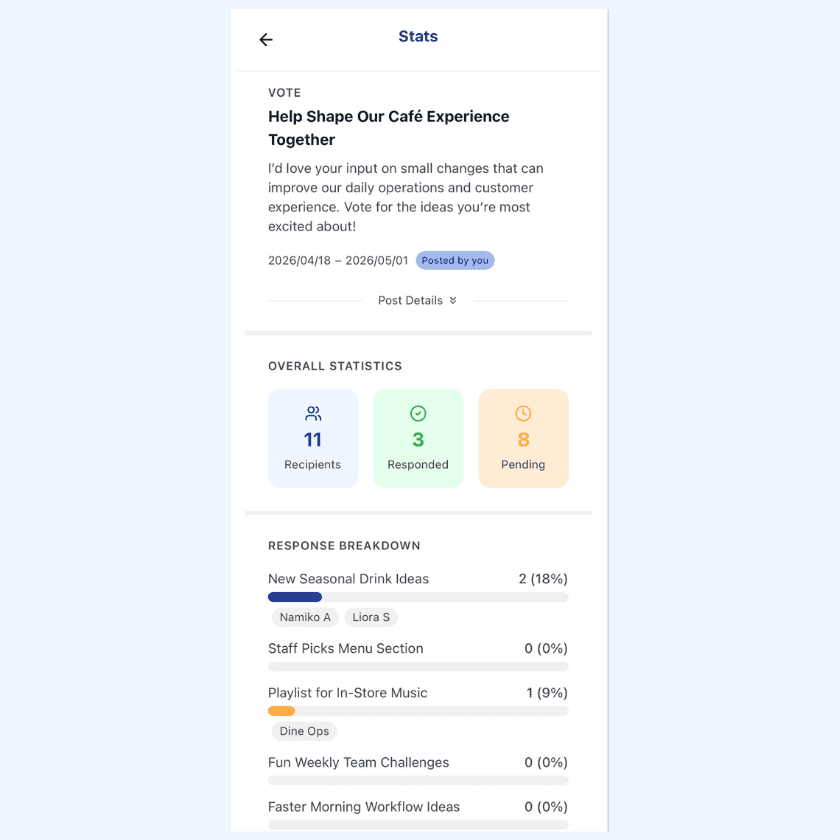
Task: Click the Staff Picks Menu Section option
Action: point(346,648)
